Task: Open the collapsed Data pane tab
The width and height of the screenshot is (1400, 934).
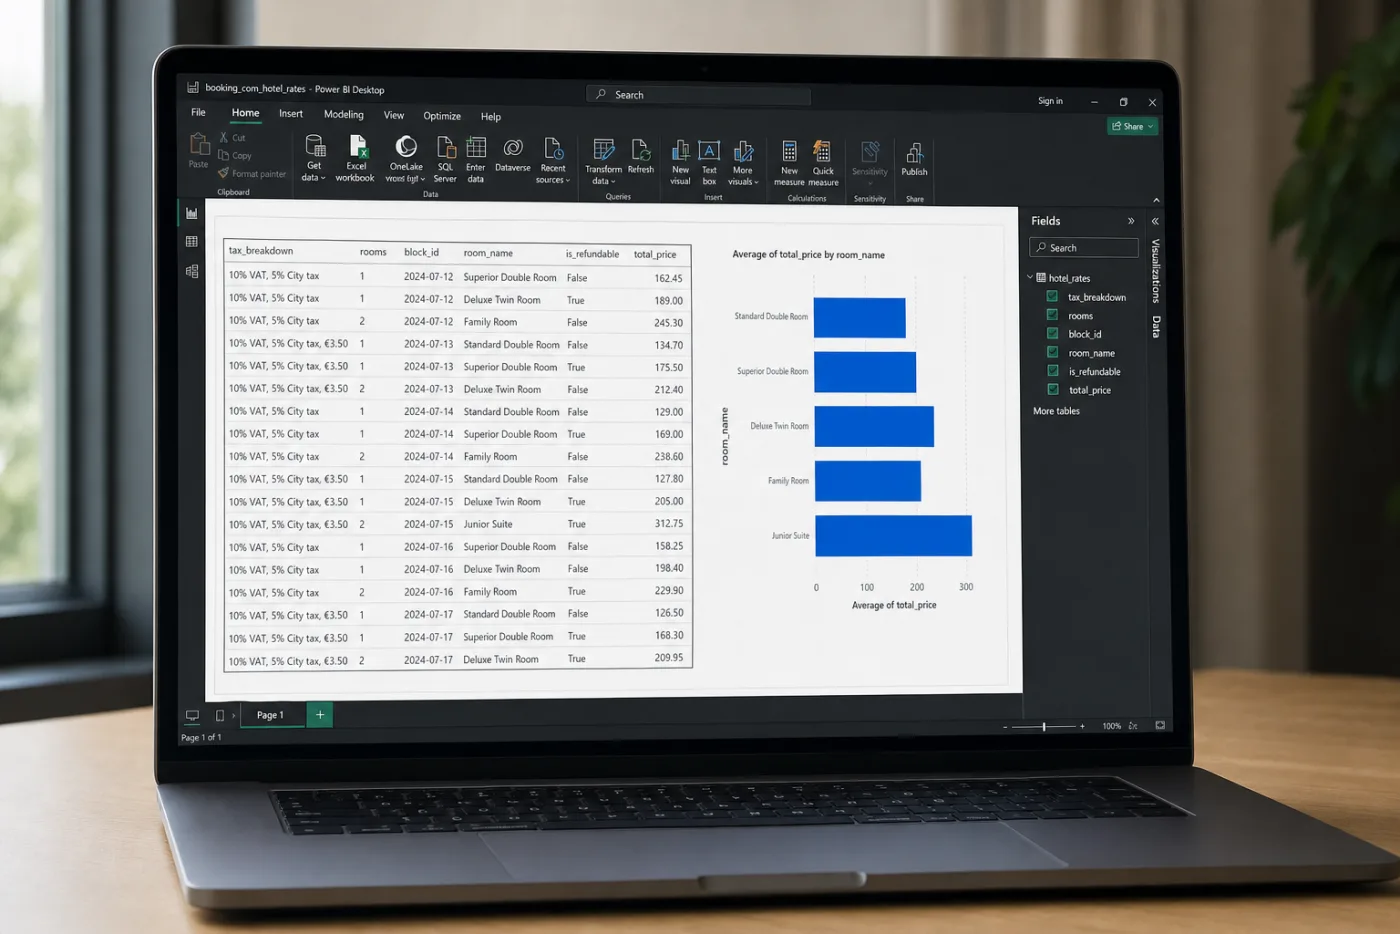Action: (1156, 326)
